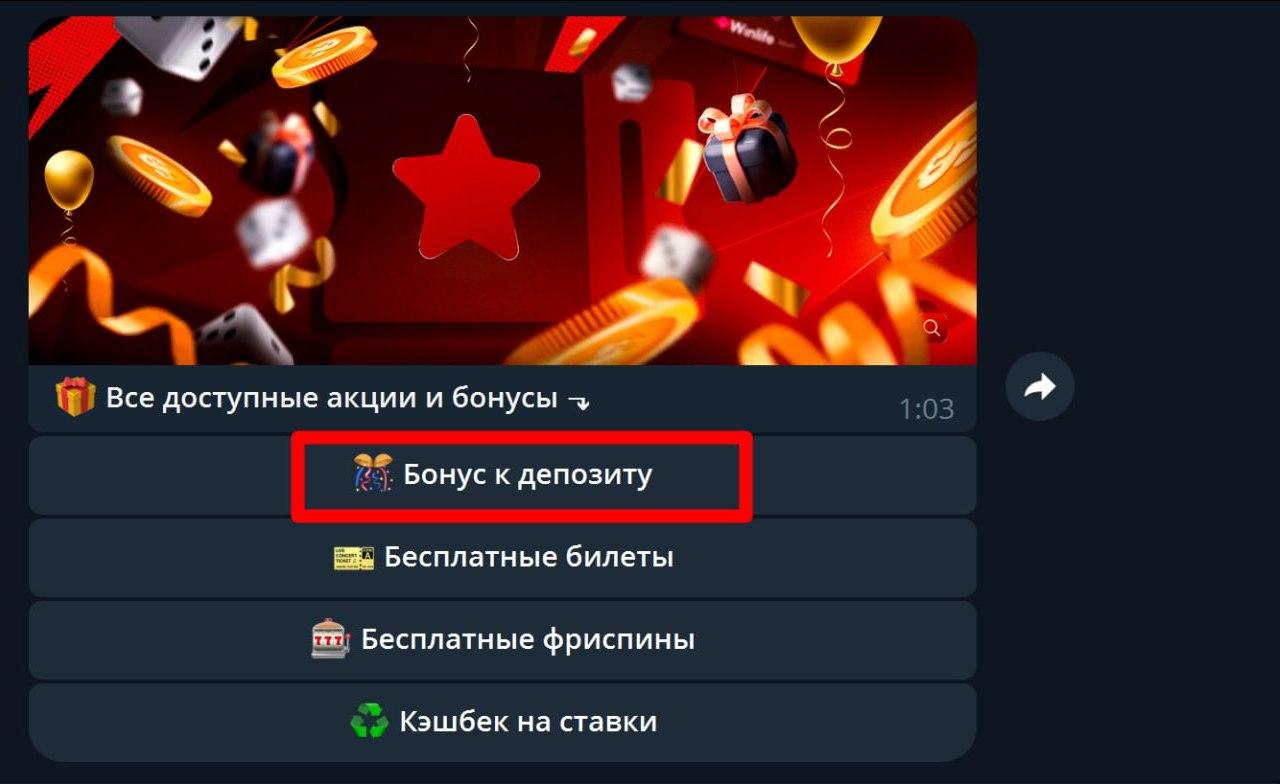Click the party popper emoji on the deposit bonus button

[373, 475]
